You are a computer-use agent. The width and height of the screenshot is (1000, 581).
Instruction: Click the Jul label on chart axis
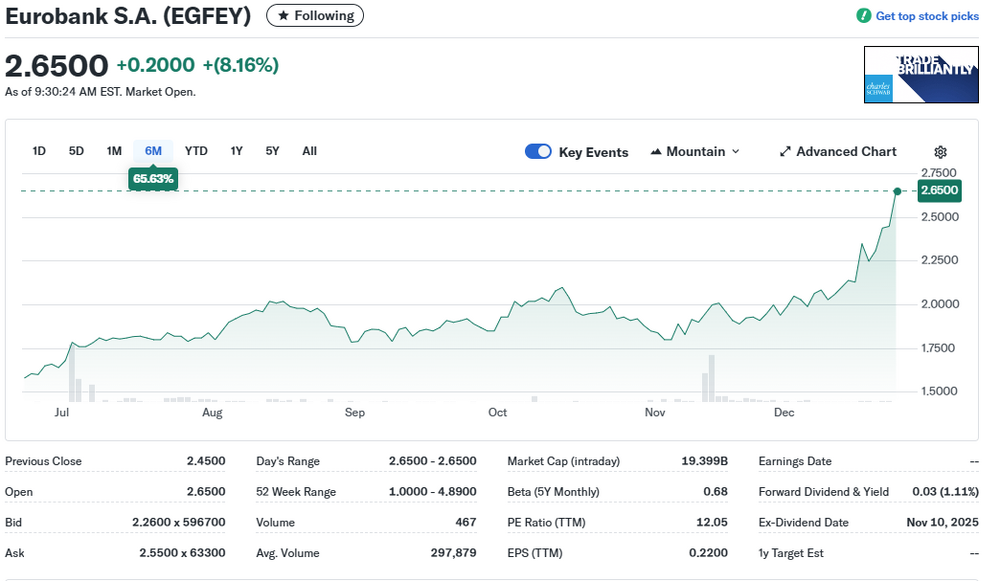[x=62, y=413]
